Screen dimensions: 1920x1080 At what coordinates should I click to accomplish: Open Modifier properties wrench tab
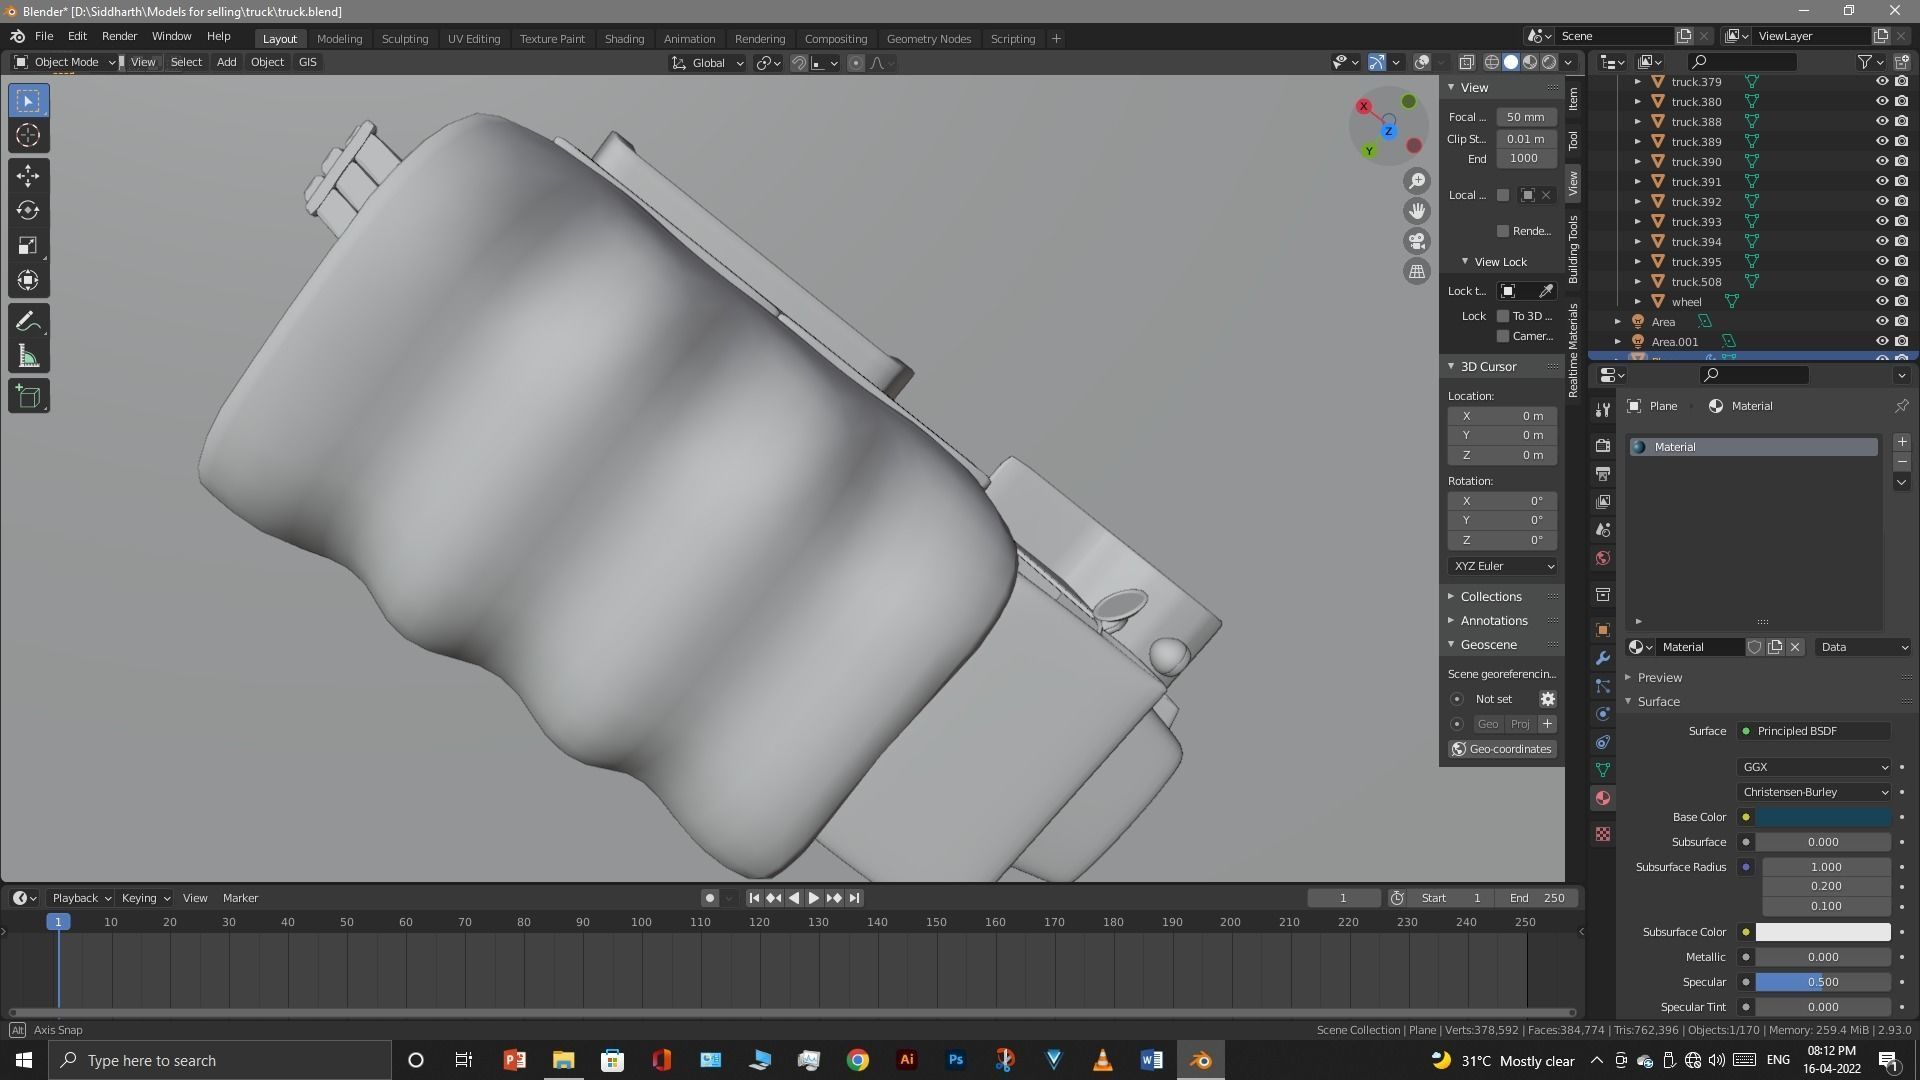(x=1603, y=658)
